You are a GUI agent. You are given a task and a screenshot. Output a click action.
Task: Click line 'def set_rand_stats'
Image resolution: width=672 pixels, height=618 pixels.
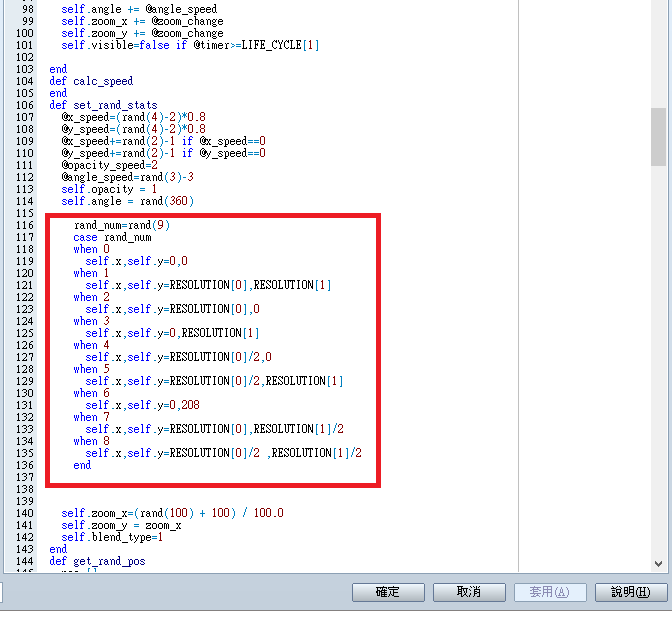tap(103, 105)
